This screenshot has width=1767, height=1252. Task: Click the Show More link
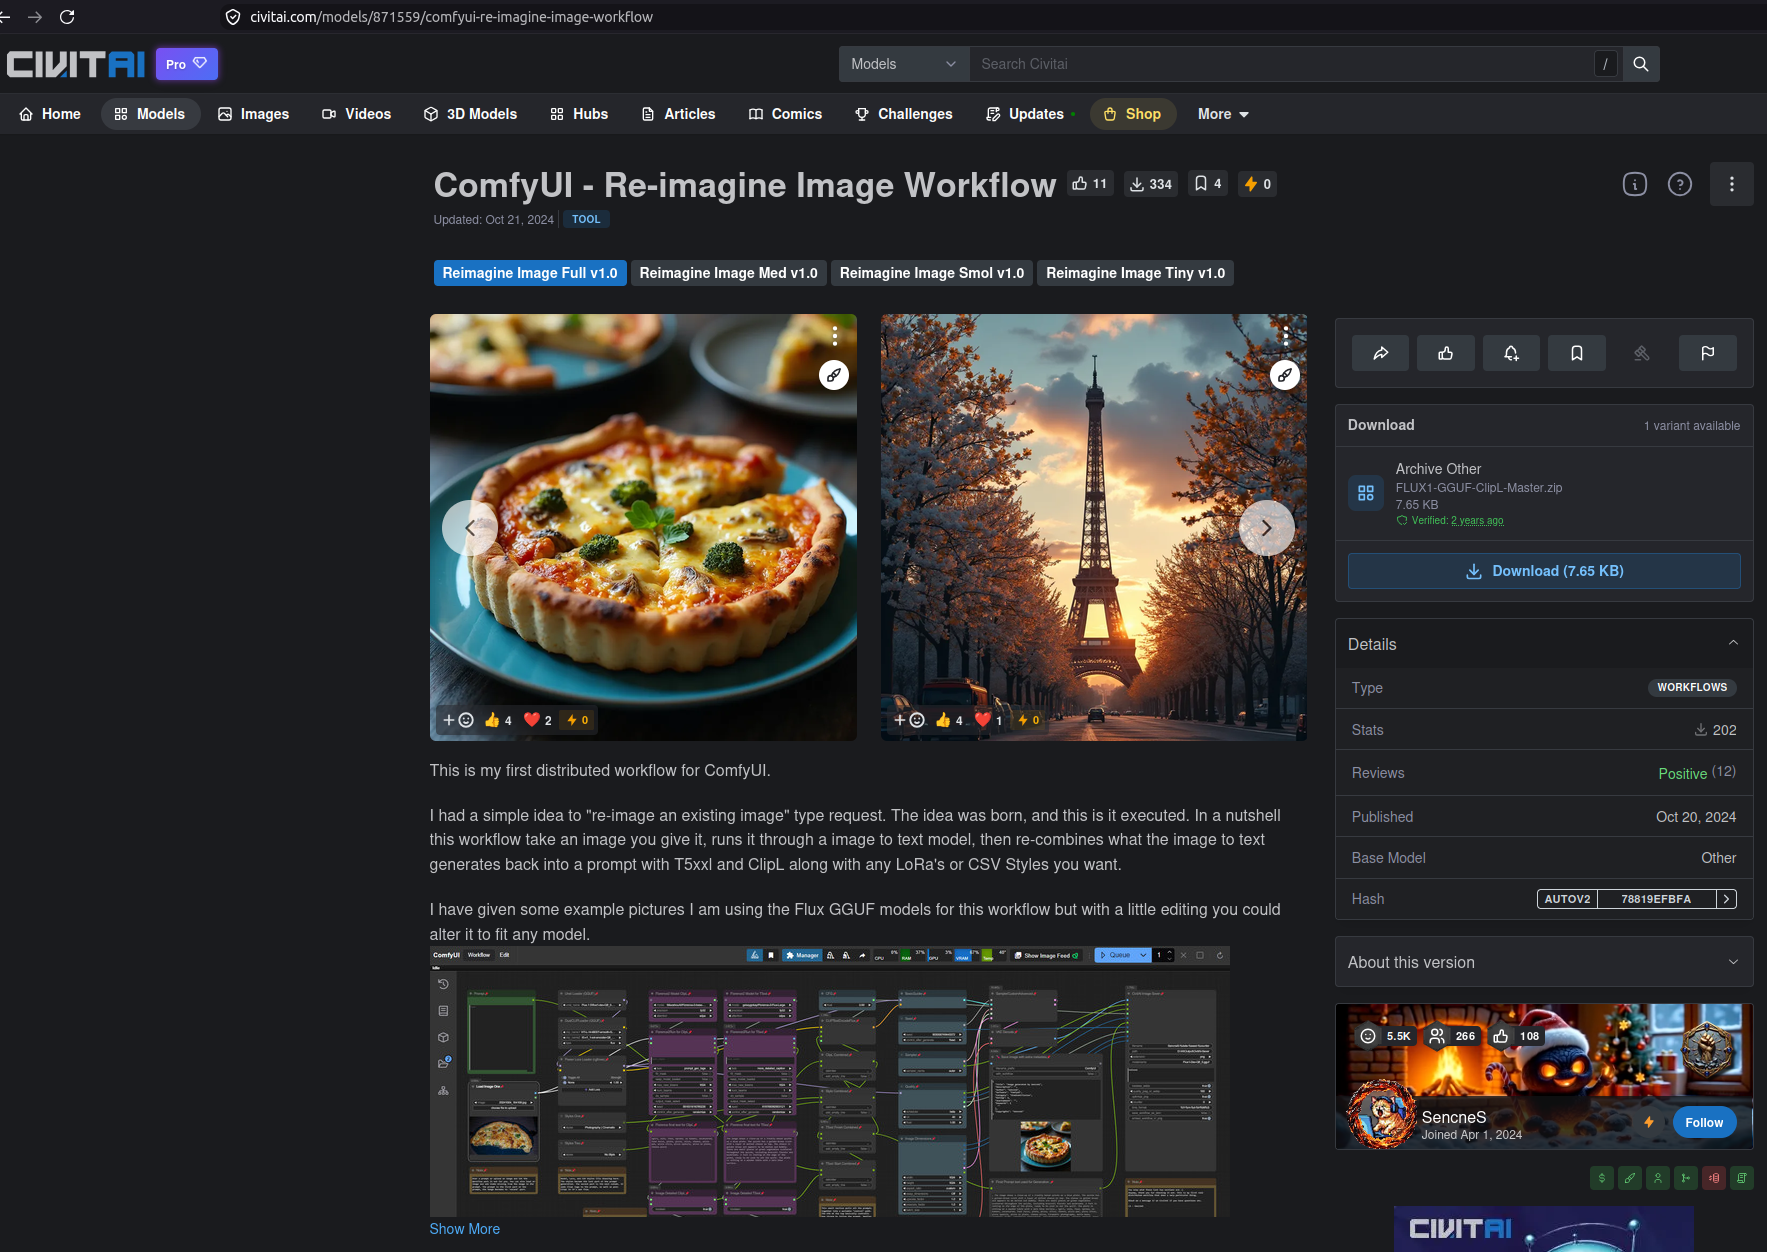click(465, 1229)
